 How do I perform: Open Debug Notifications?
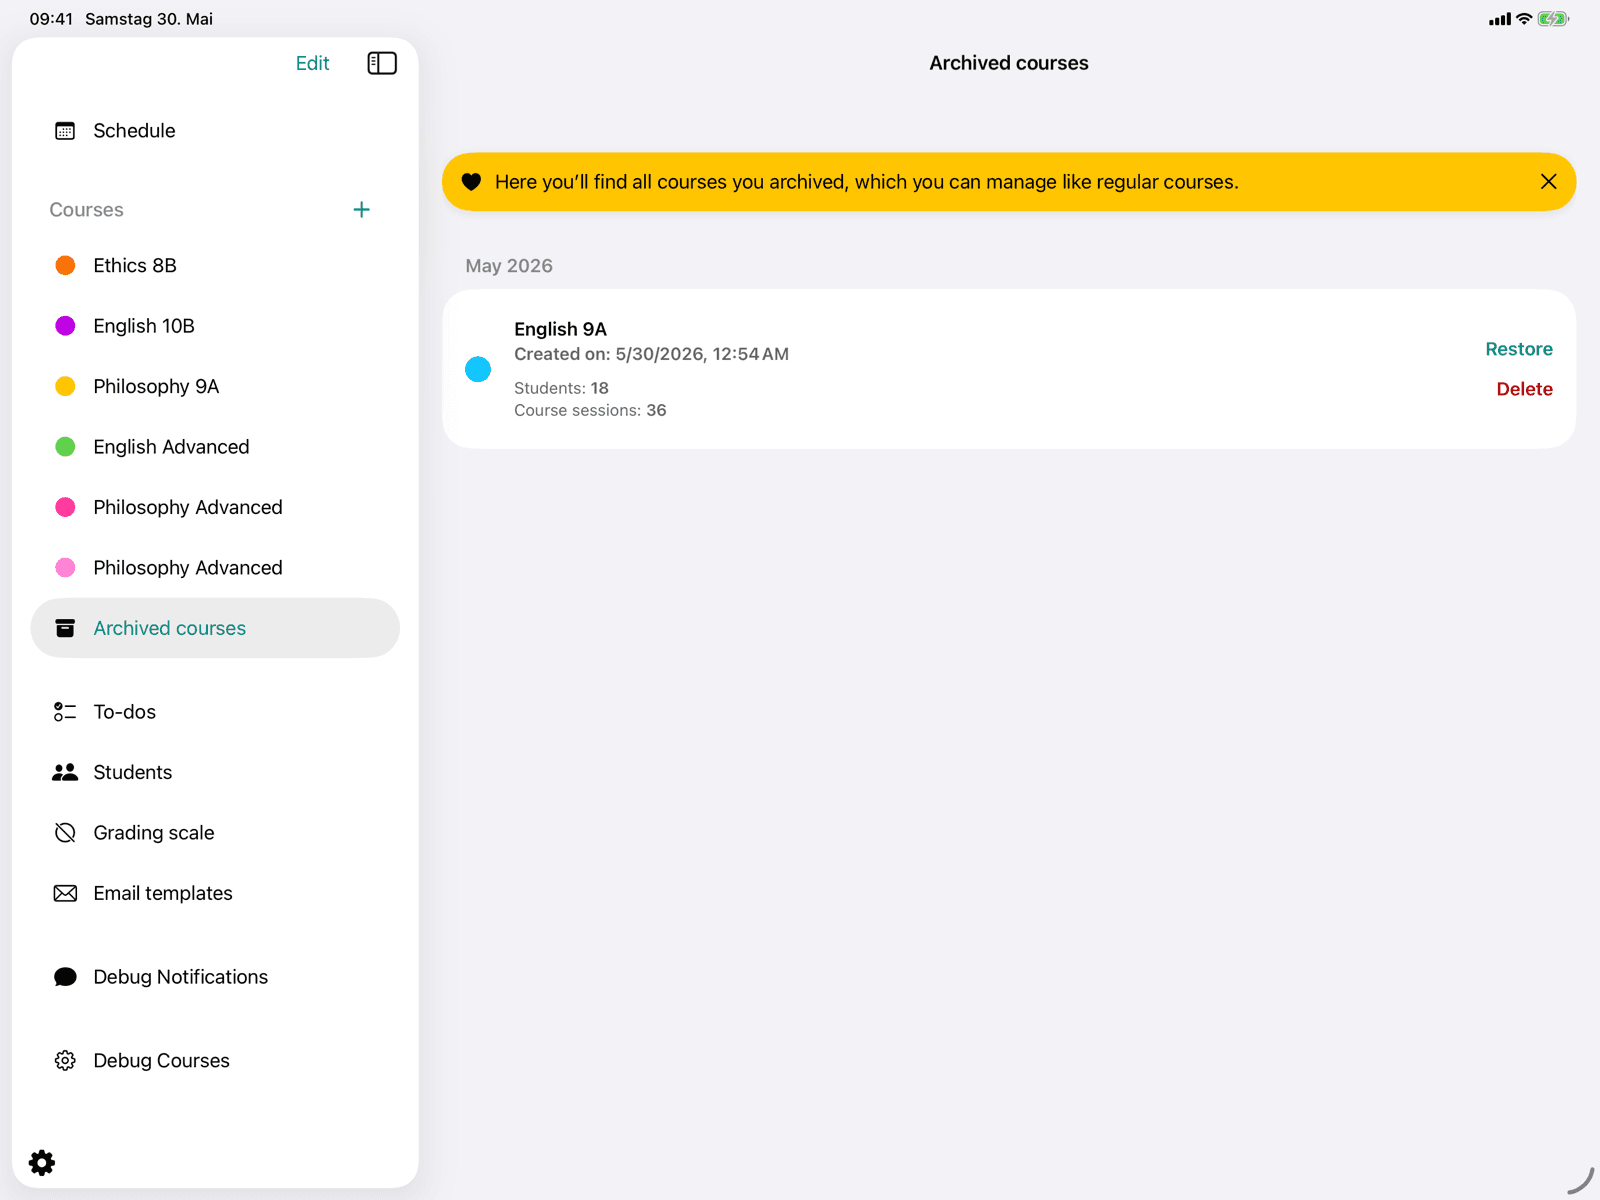click(215, 977)
